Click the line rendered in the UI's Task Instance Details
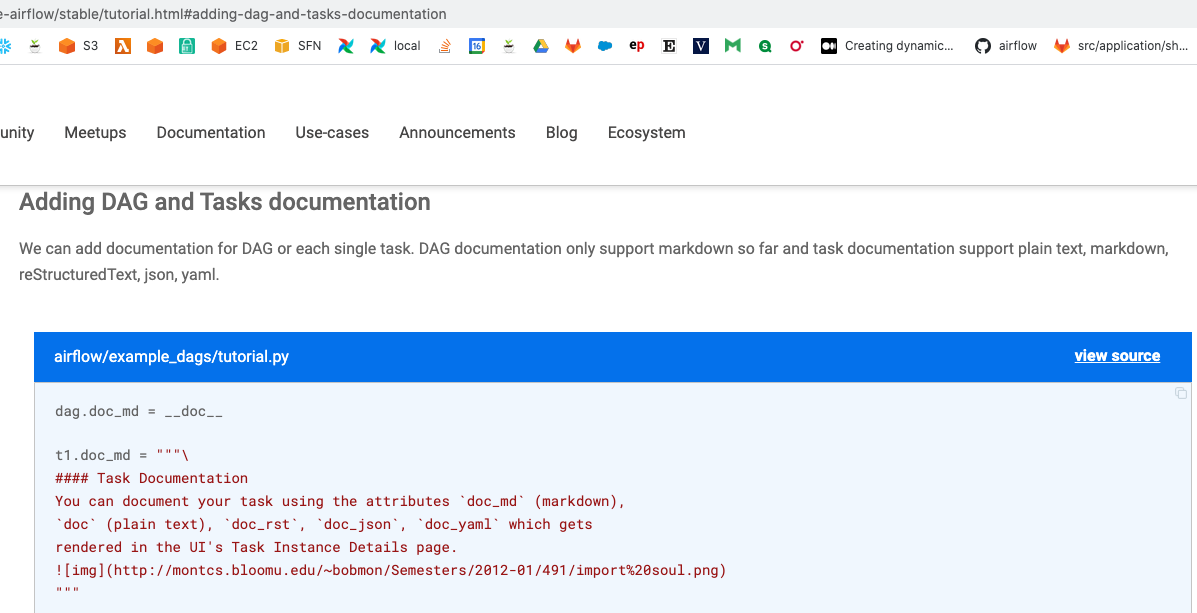1197x613 pixels. click(256, 547)
